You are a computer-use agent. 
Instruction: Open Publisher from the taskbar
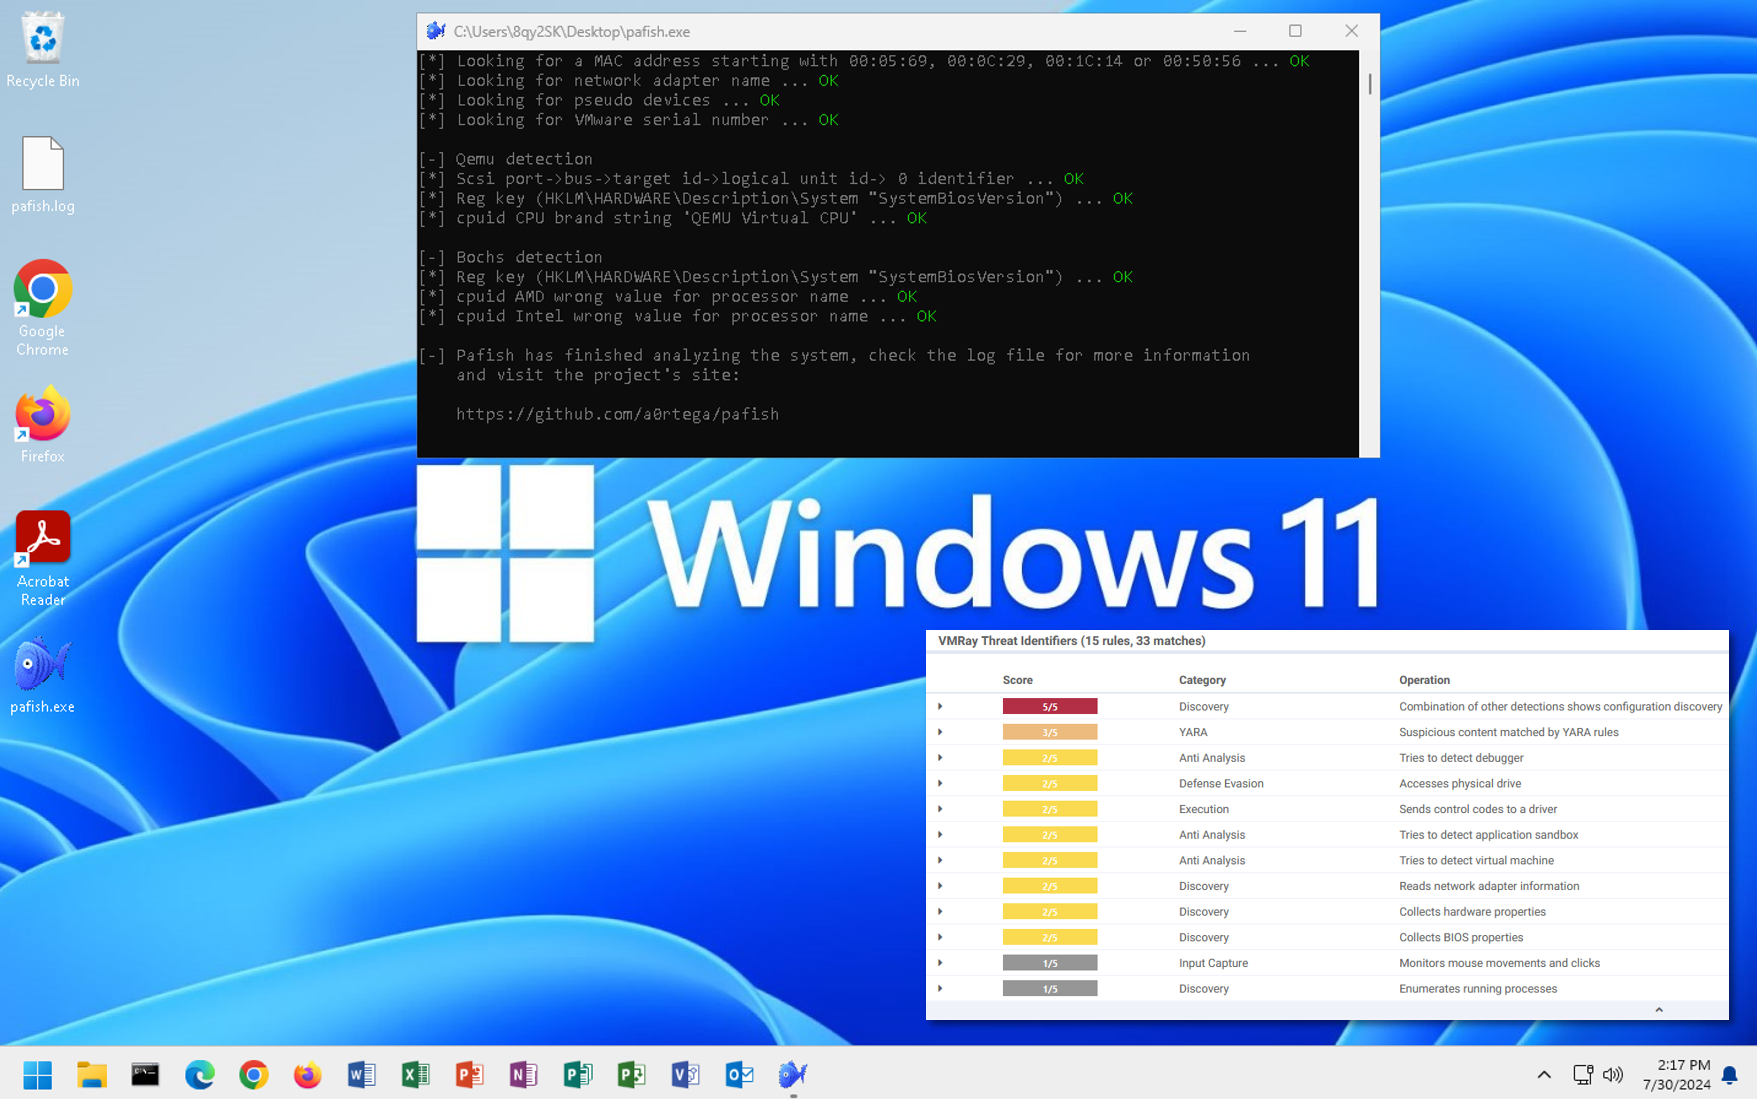[x=578, y=1075]
